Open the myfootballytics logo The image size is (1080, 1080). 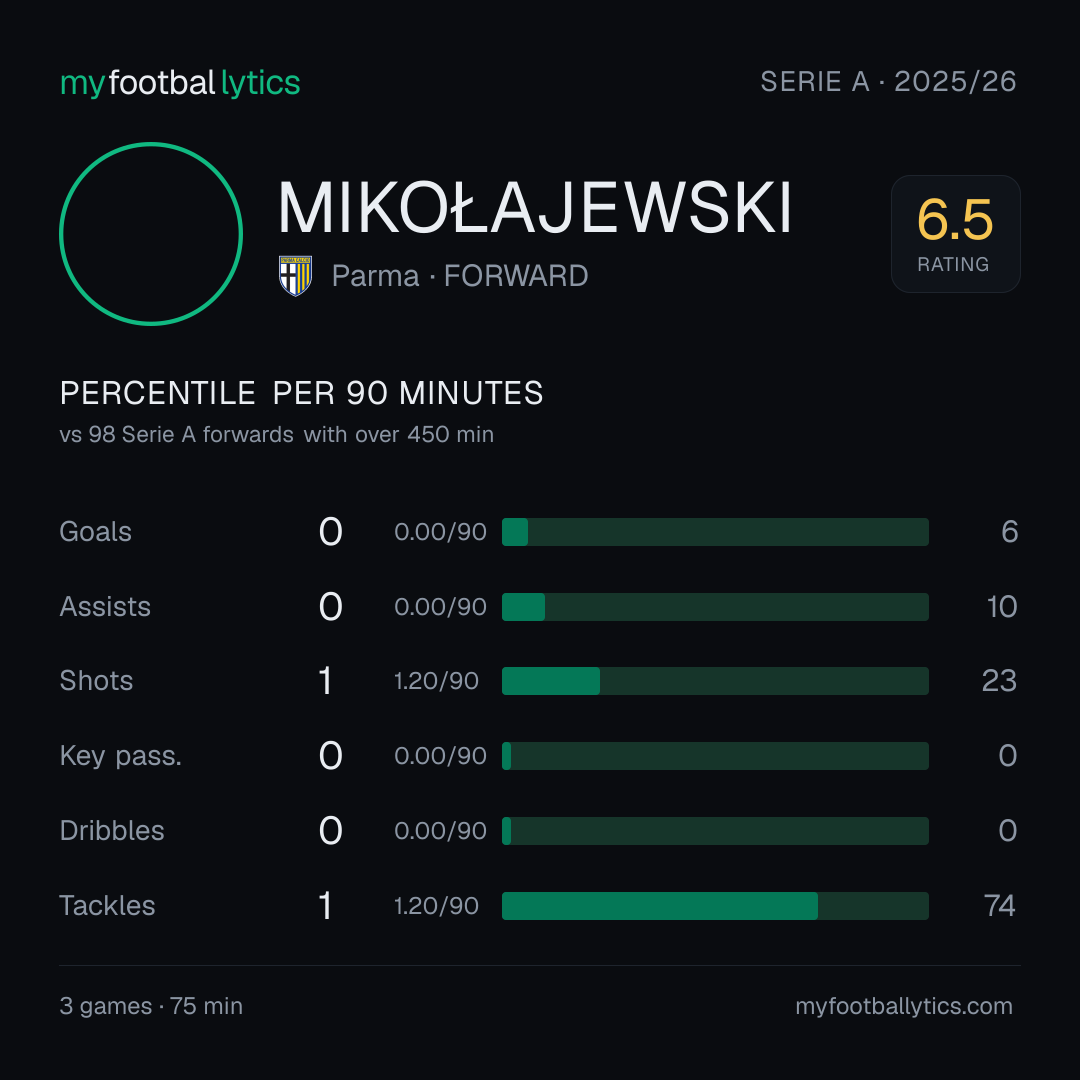pyautogui.click(x=180, y=83)
